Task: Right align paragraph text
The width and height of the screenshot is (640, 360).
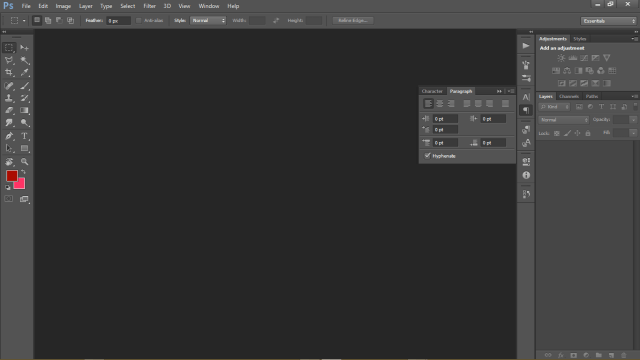Action: point(451,104)
